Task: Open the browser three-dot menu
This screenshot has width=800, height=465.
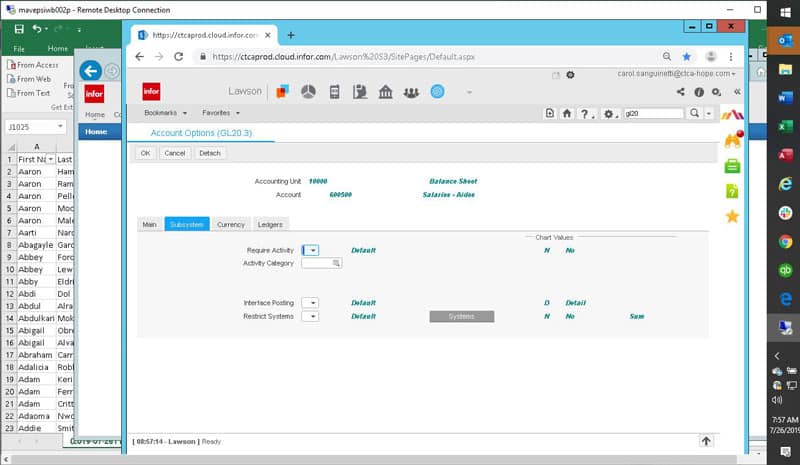Action: pos(731,57)
